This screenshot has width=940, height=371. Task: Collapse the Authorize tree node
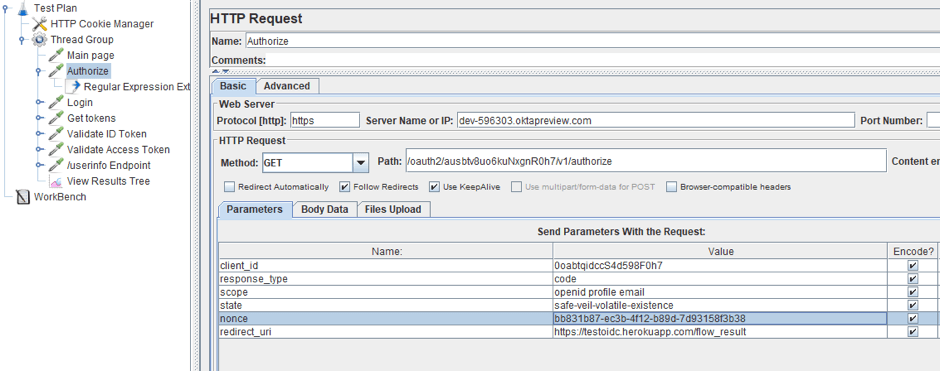coord(39,71)
